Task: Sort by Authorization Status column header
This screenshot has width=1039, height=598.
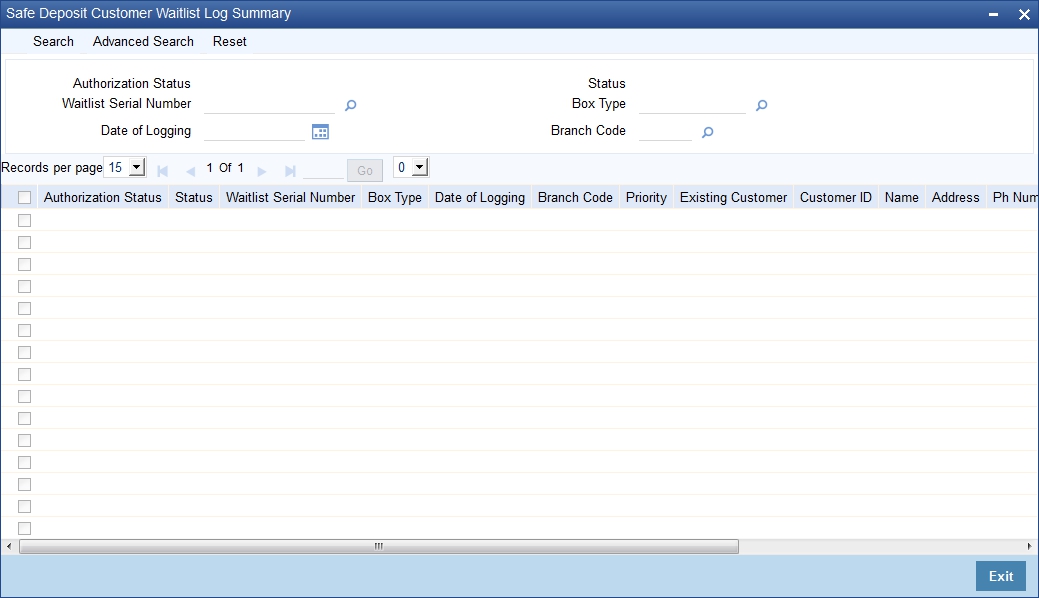Action: [103, 198]
